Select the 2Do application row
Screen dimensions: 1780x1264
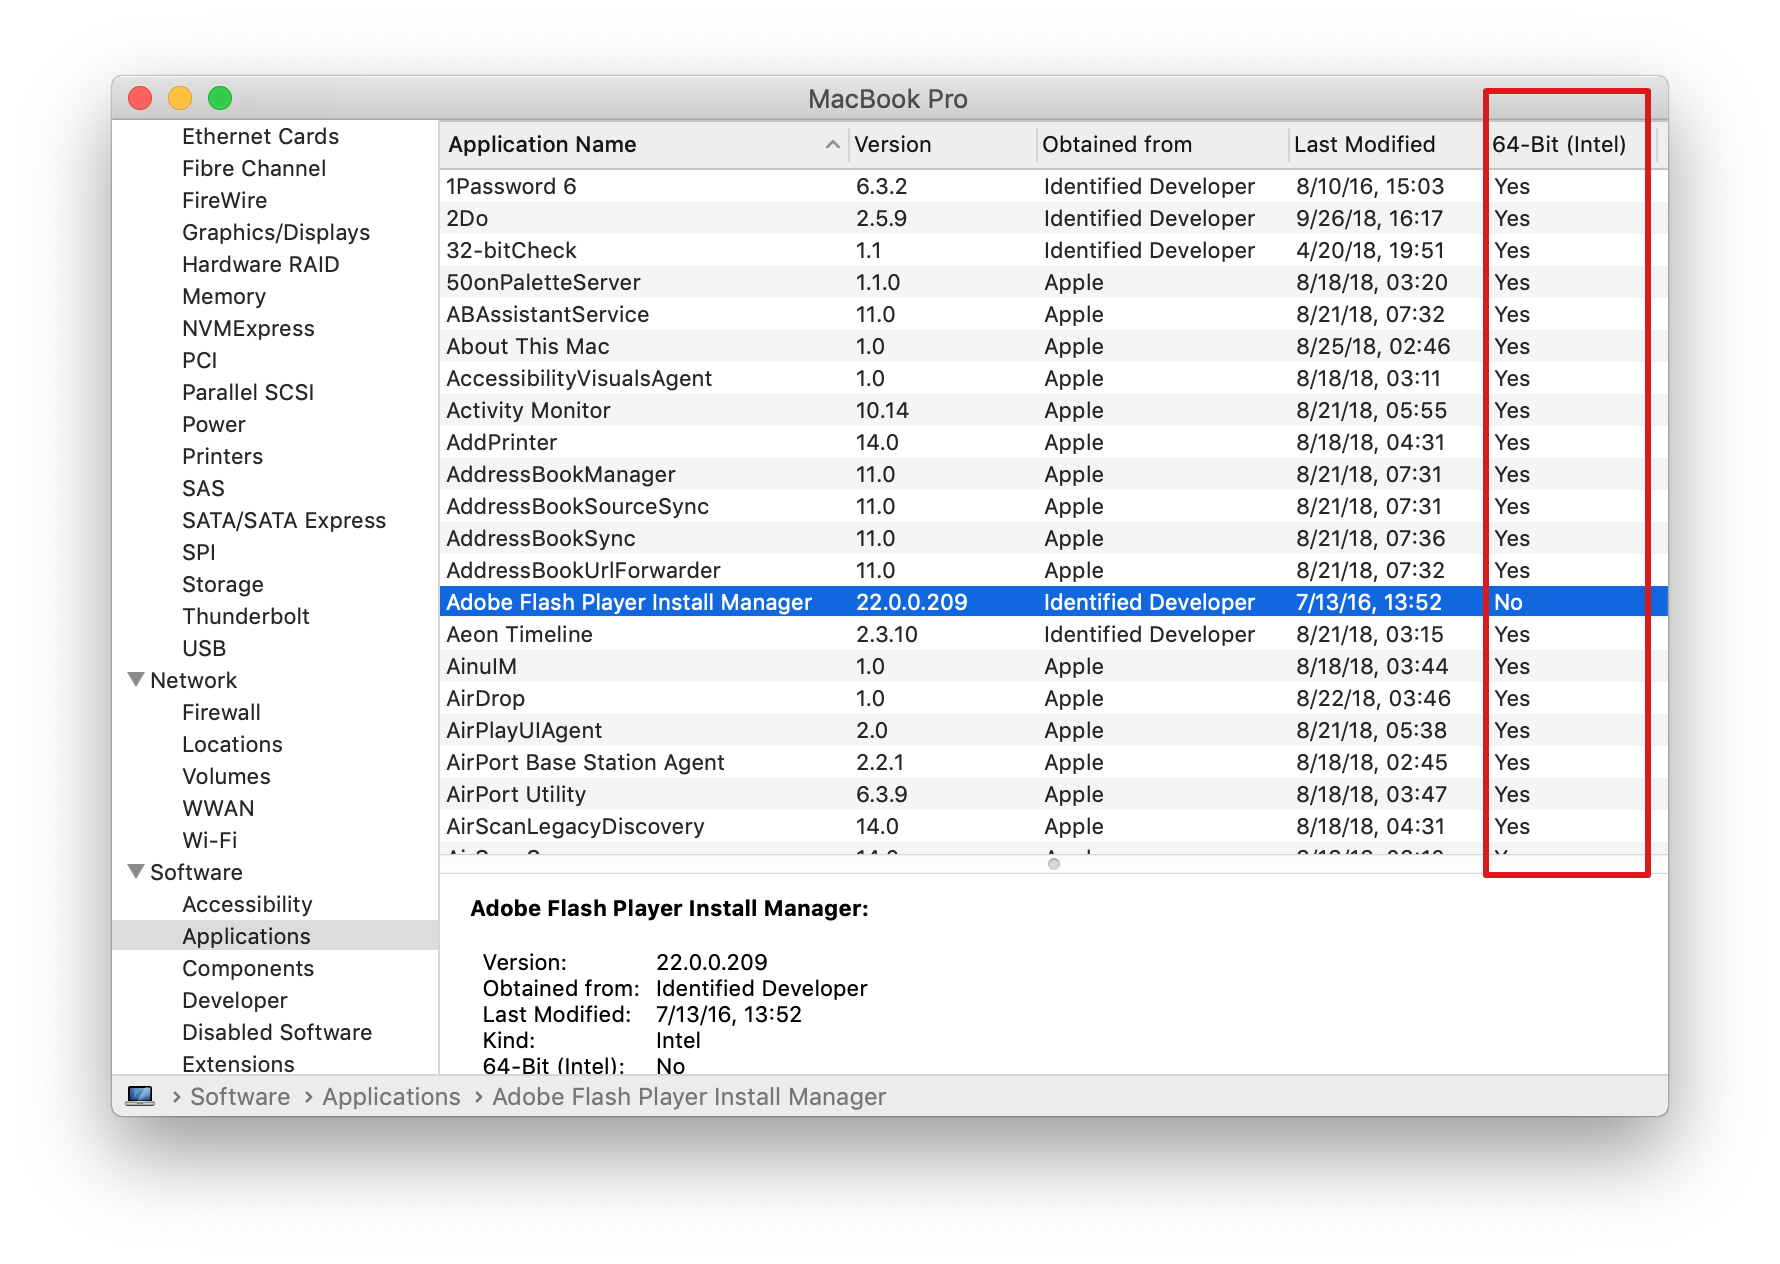coord(1053,218)
